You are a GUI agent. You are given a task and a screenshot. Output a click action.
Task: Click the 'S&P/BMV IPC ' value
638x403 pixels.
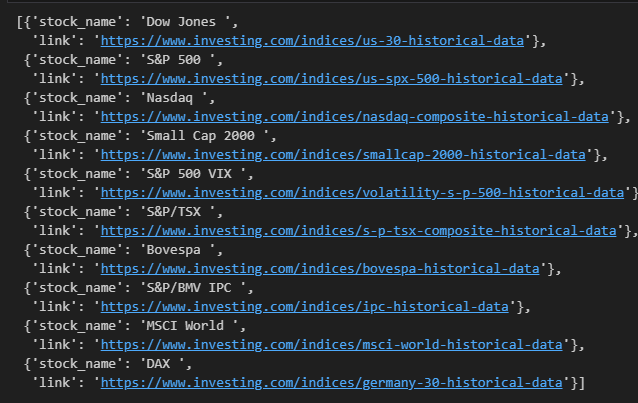pyautogui.click(x=193, y=288)
